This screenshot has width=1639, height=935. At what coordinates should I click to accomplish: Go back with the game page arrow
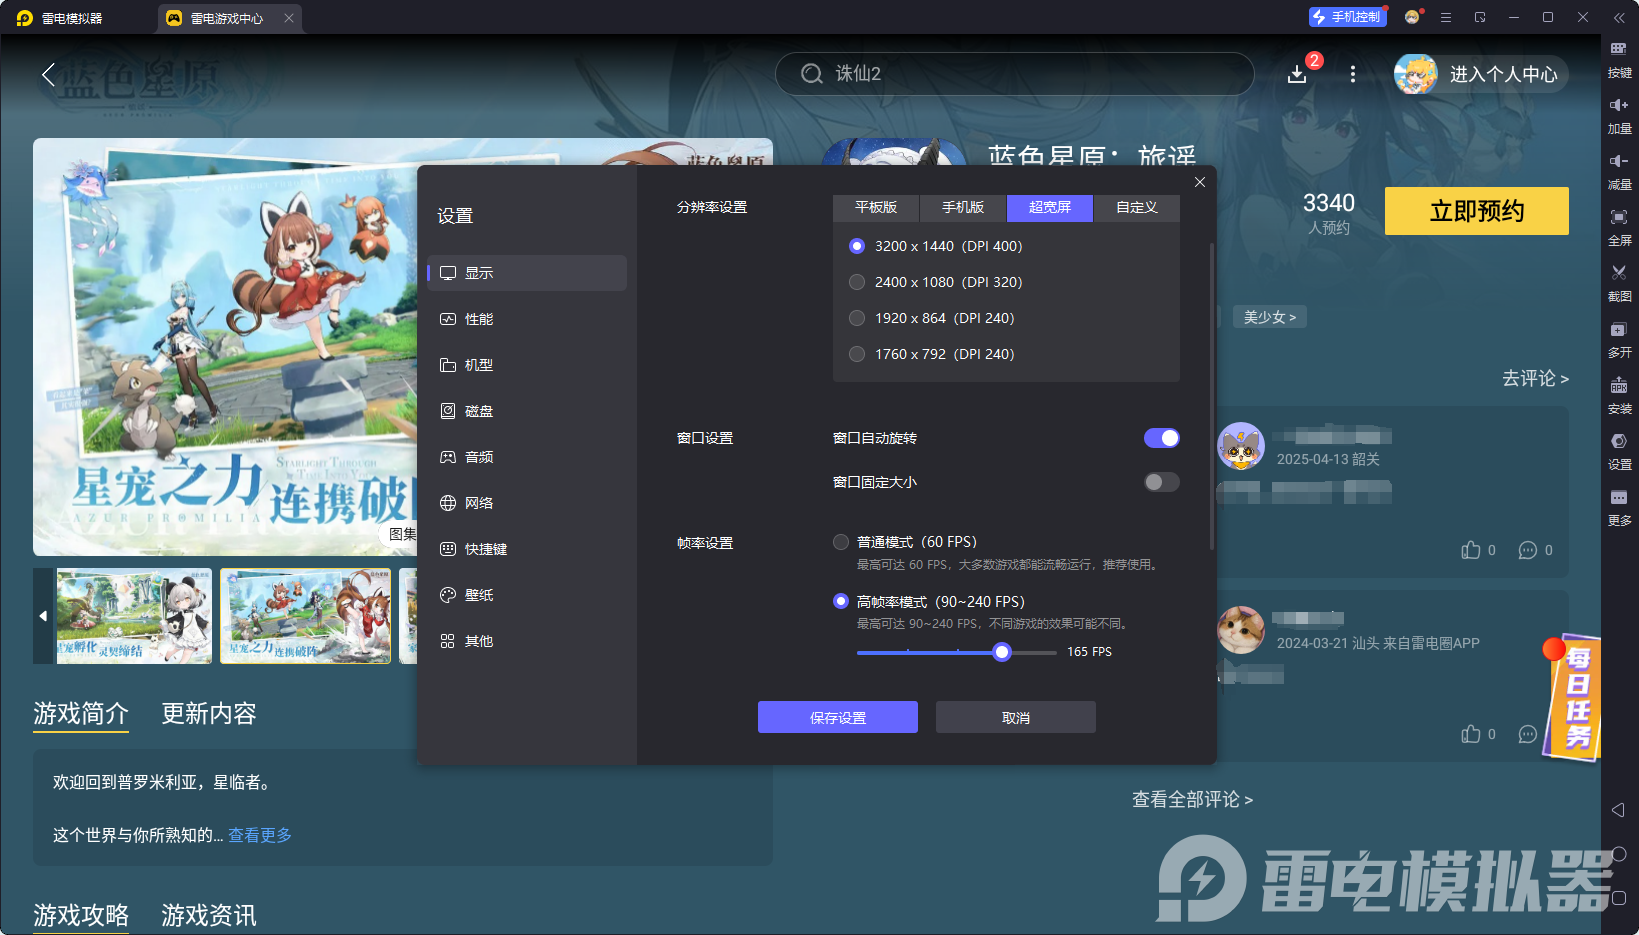(x=48, y=74)
